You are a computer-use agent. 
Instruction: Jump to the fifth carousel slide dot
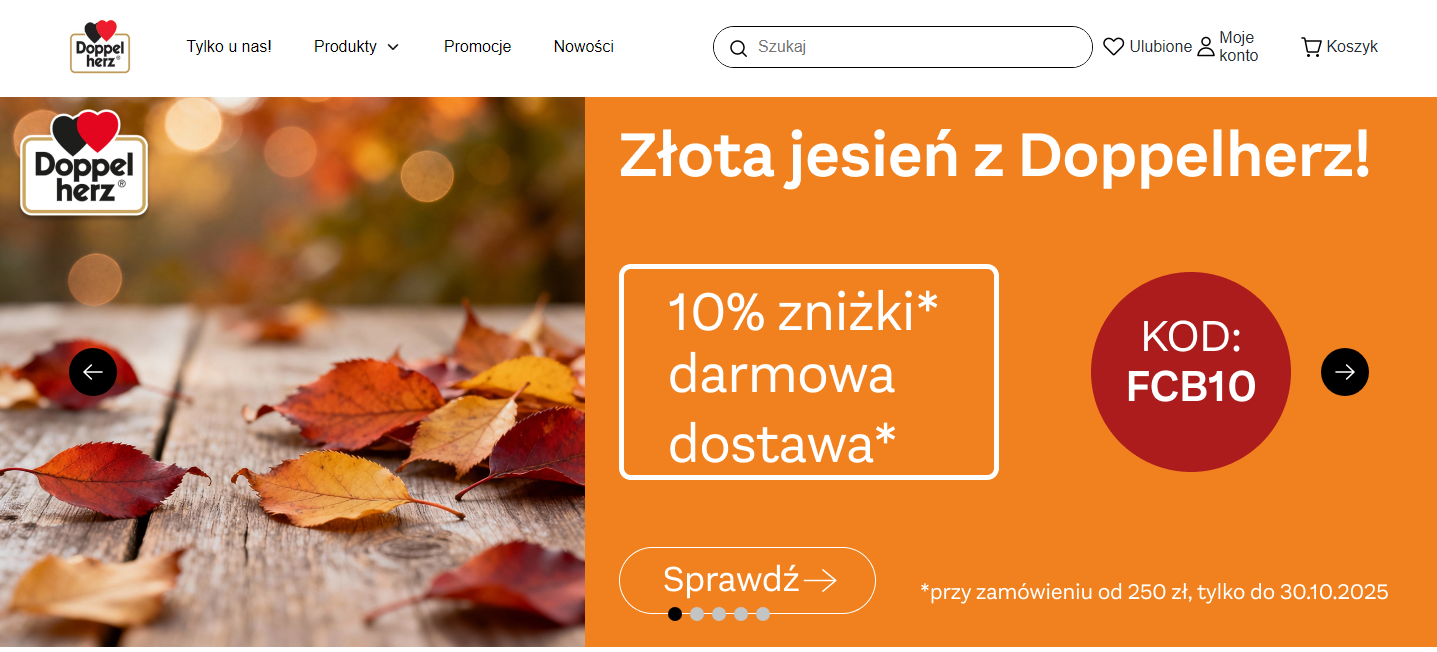(x=763, y=614)
